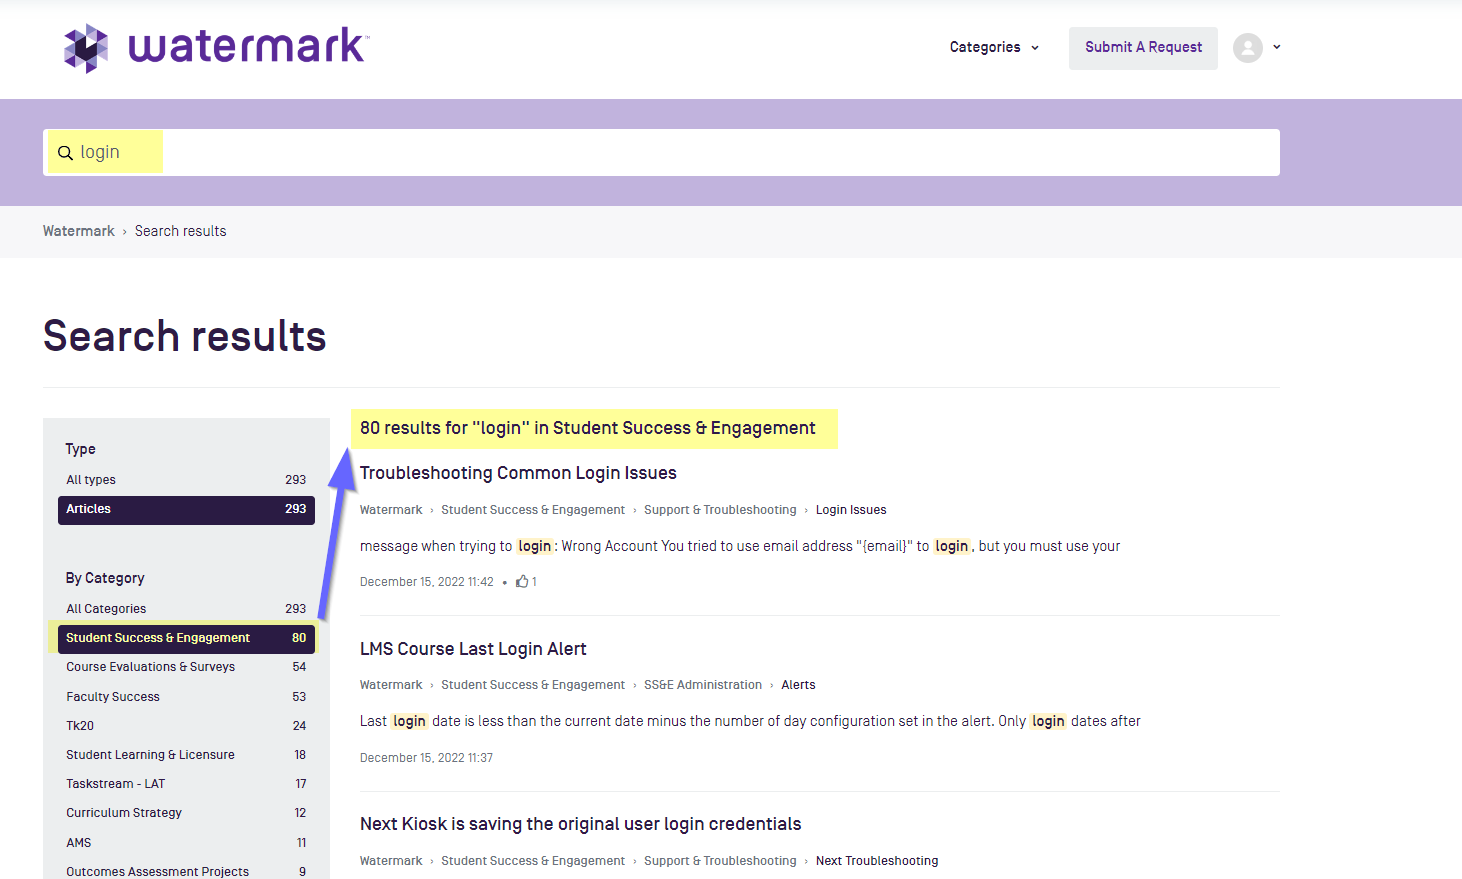This screenshot has width=1462, height=879.
Task: Open the user profile avatar
Action: tap(1247, 47)
